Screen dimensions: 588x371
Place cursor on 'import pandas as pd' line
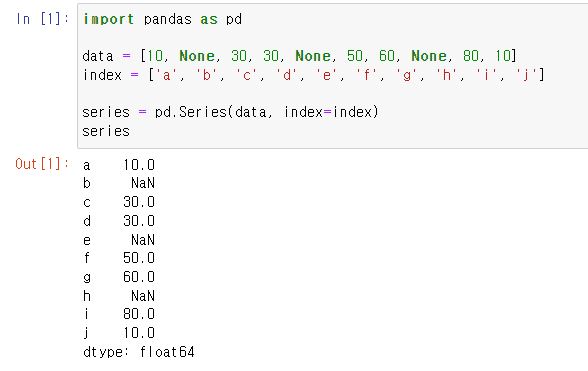click(162, 19)
